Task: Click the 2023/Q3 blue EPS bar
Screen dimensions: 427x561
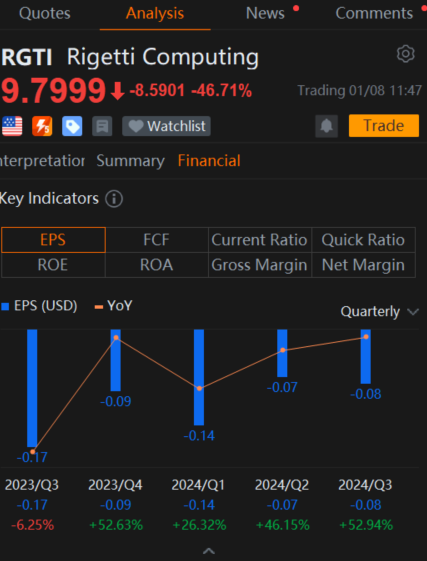Action: (x=32, y=388)
